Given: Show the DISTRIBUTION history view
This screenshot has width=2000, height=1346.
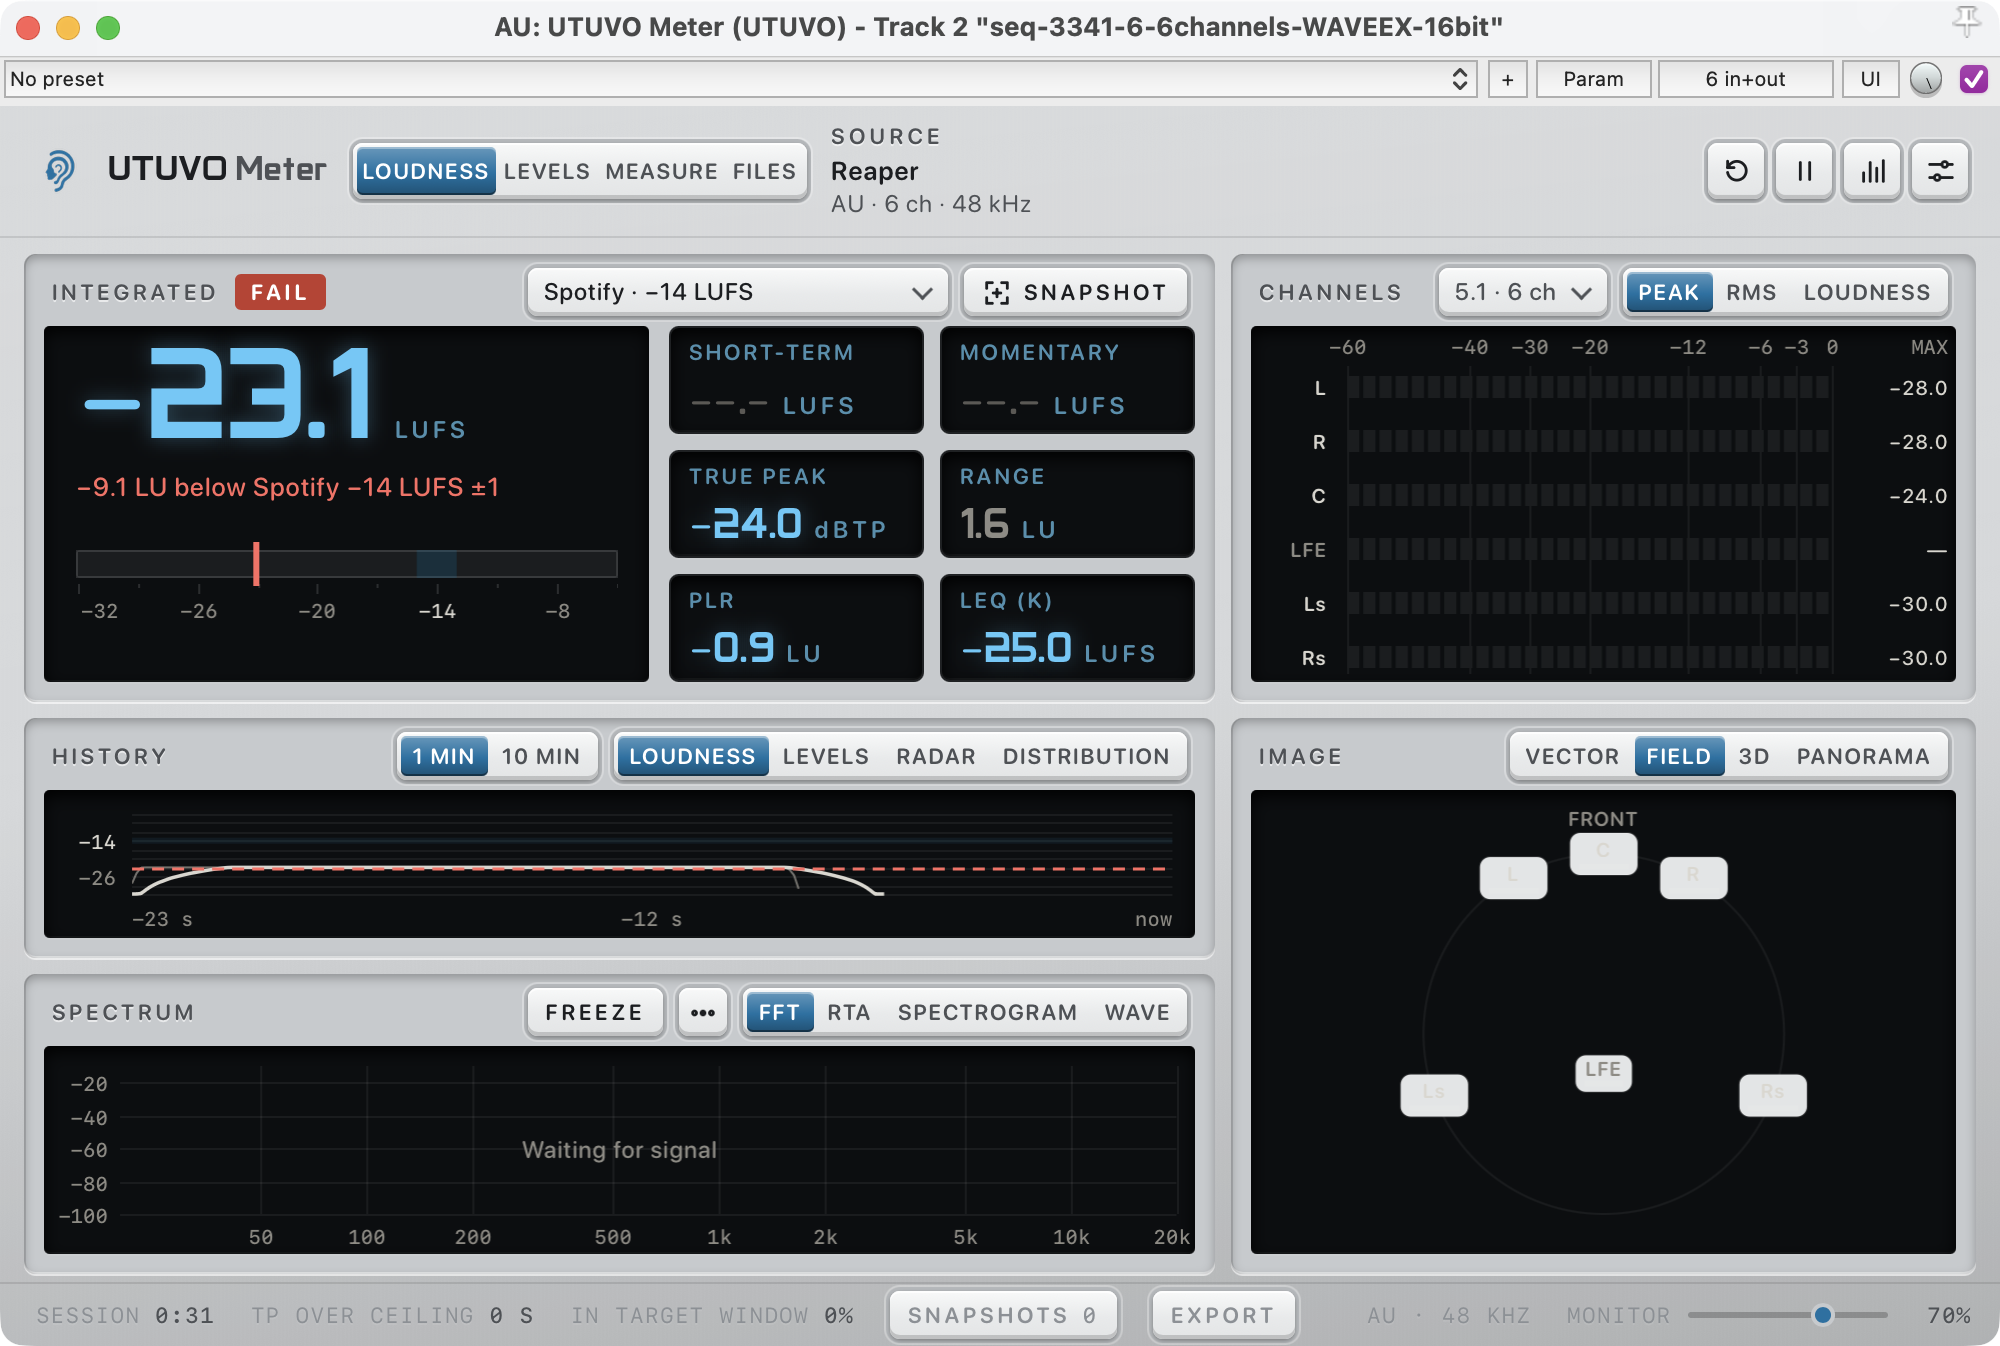Looking at the screenshot, I should tap(1086, 756).
